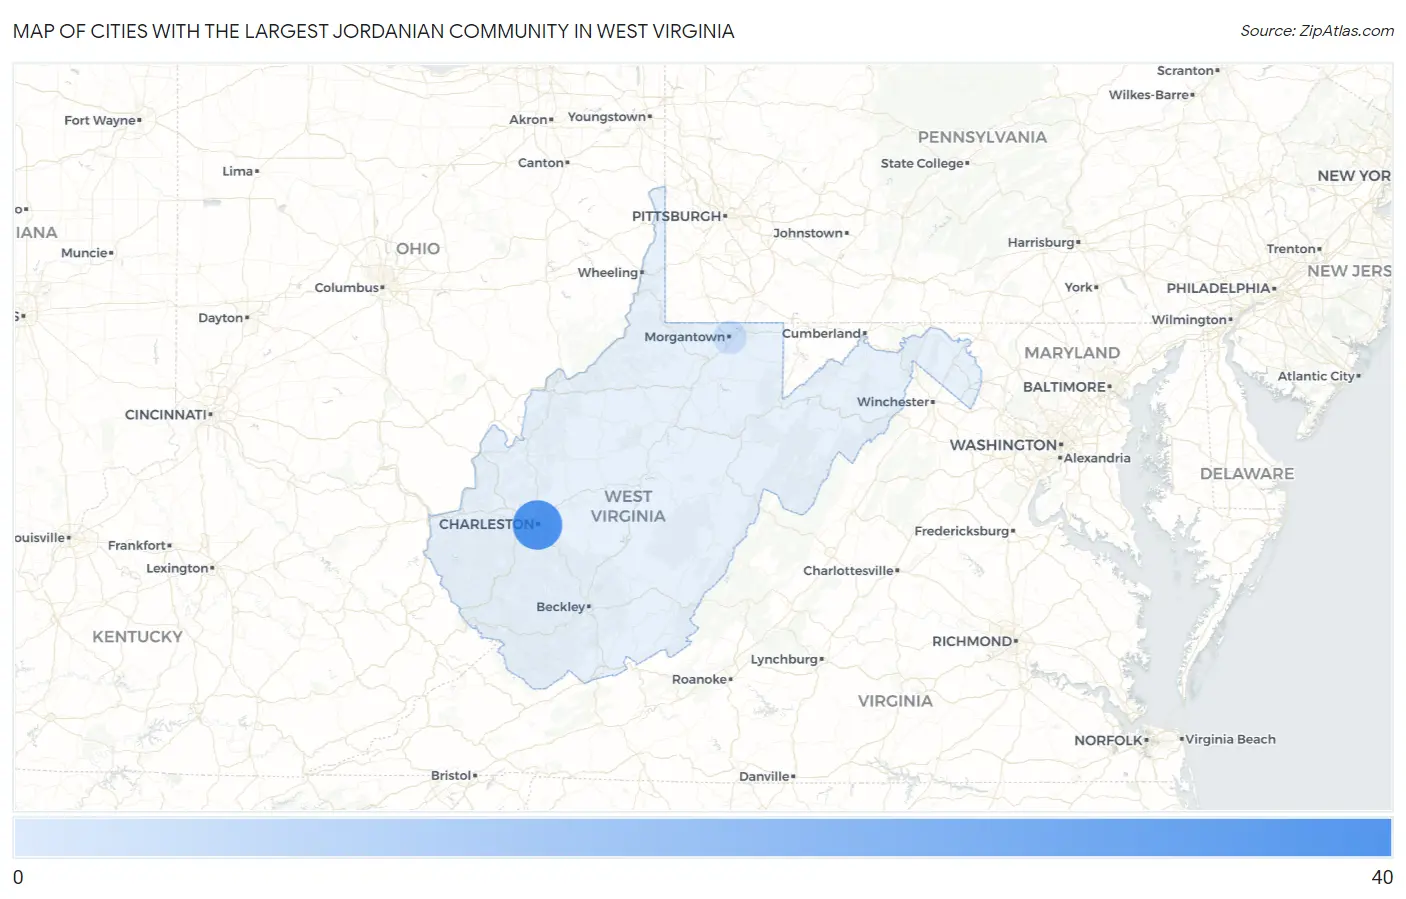Click the 'Akron' city label
The image size is (1406, 899).
(528, 119)
